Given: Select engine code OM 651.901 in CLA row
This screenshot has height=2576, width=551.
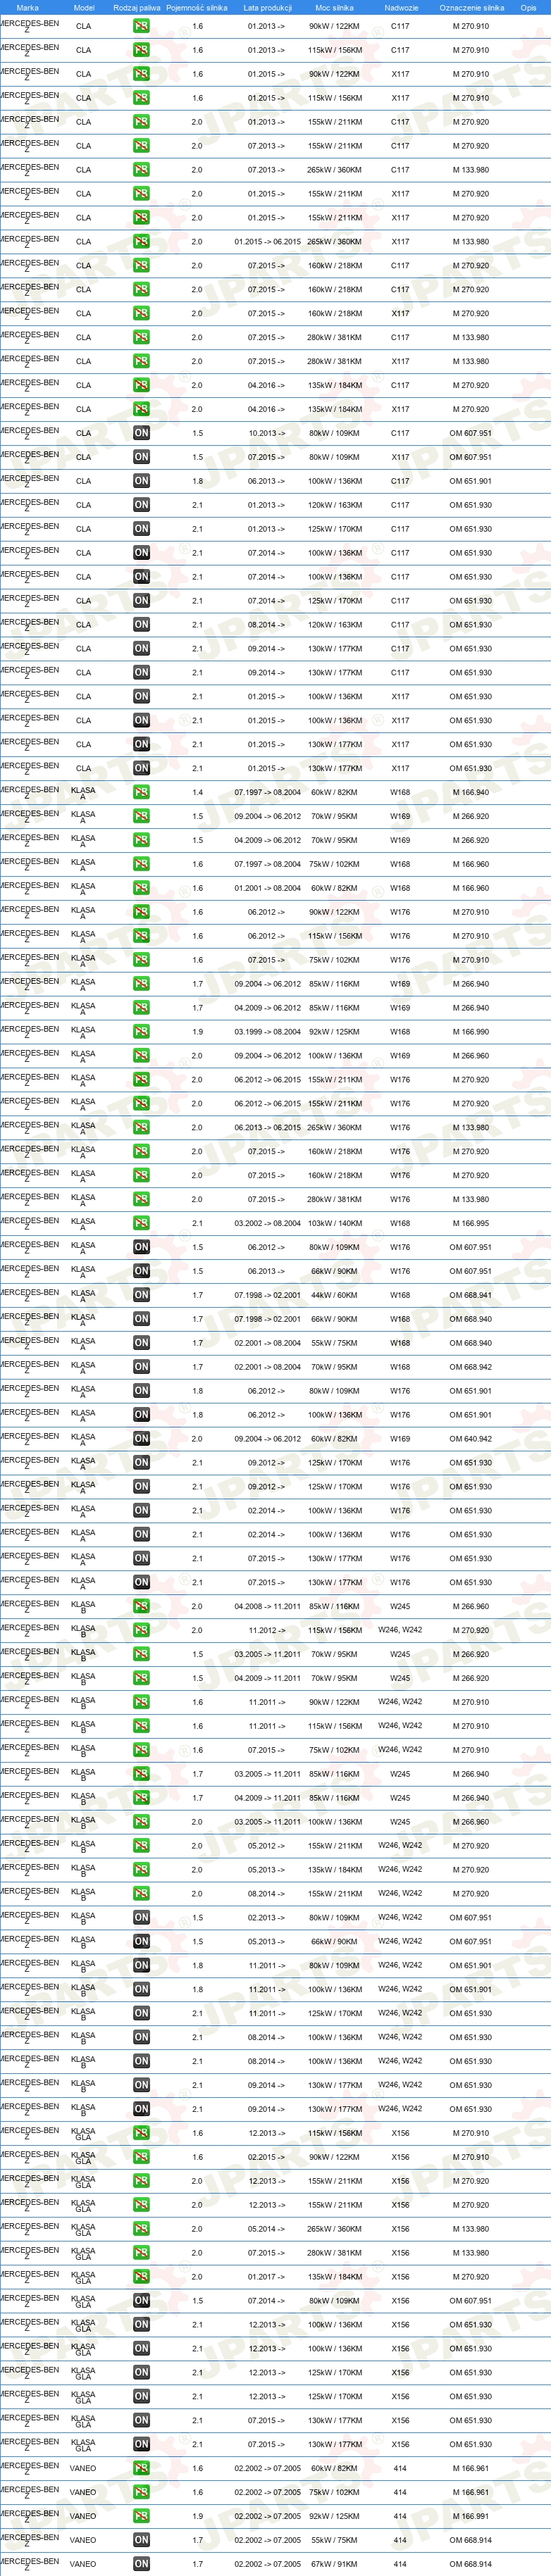Looking at the screenshot, I should point(470,481).
